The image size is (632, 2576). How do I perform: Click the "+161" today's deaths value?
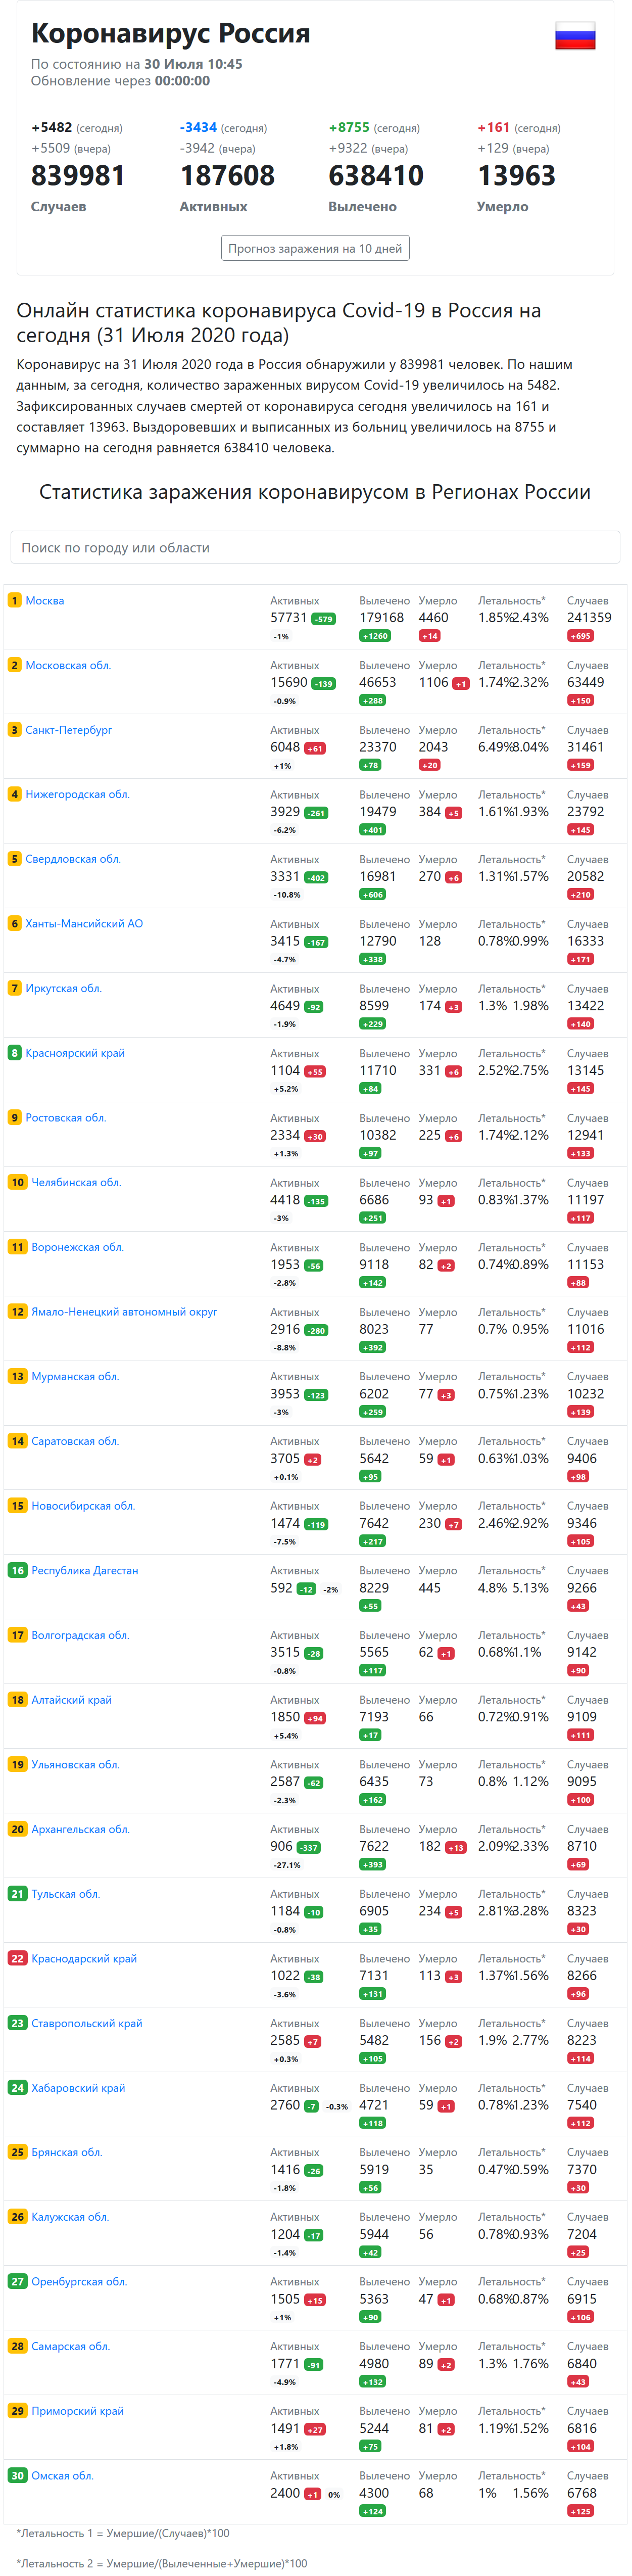[494, 127]
